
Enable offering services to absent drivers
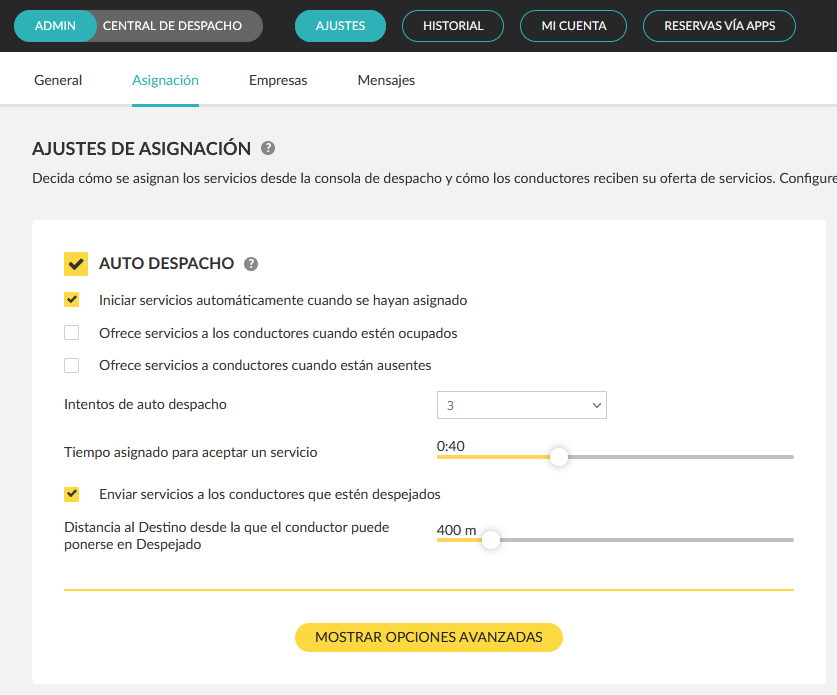[72, 365]
